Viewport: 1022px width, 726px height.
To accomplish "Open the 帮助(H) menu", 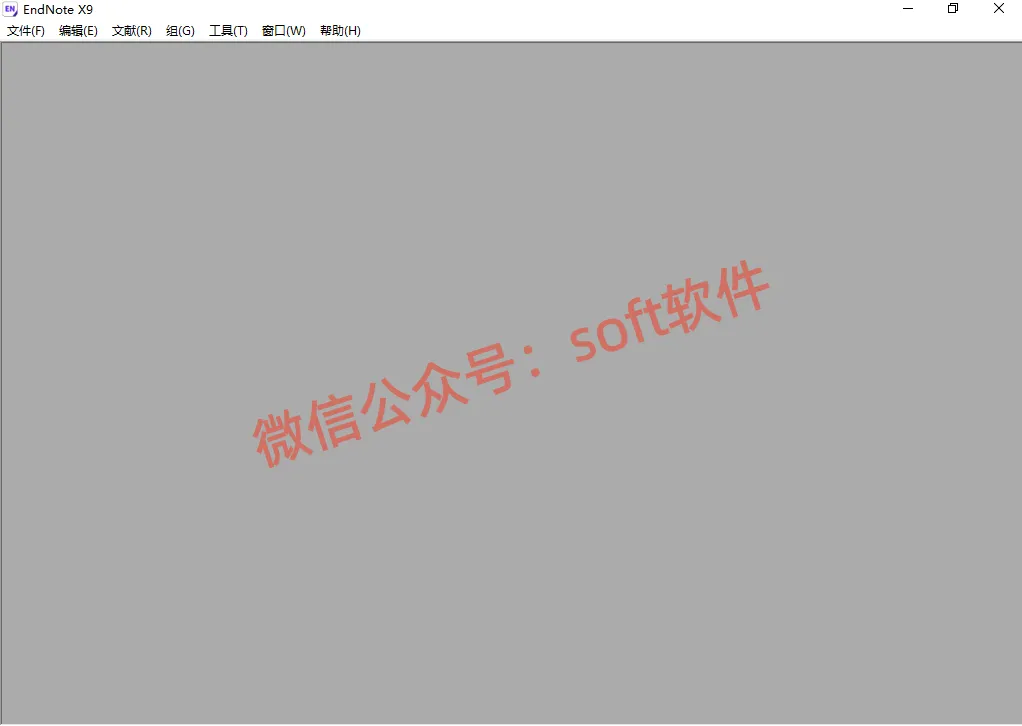I will pyautogui.click(x=340, y=31).
